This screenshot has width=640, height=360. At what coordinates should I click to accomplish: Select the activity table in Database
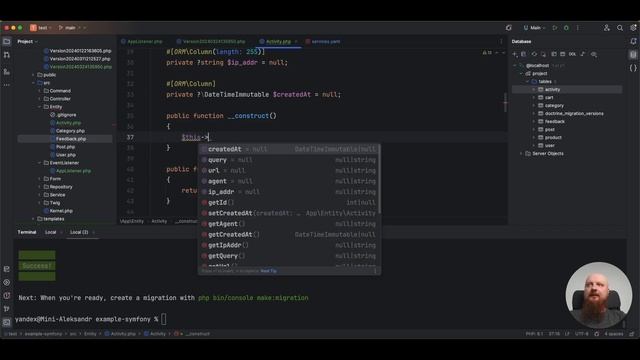point(552,89)
